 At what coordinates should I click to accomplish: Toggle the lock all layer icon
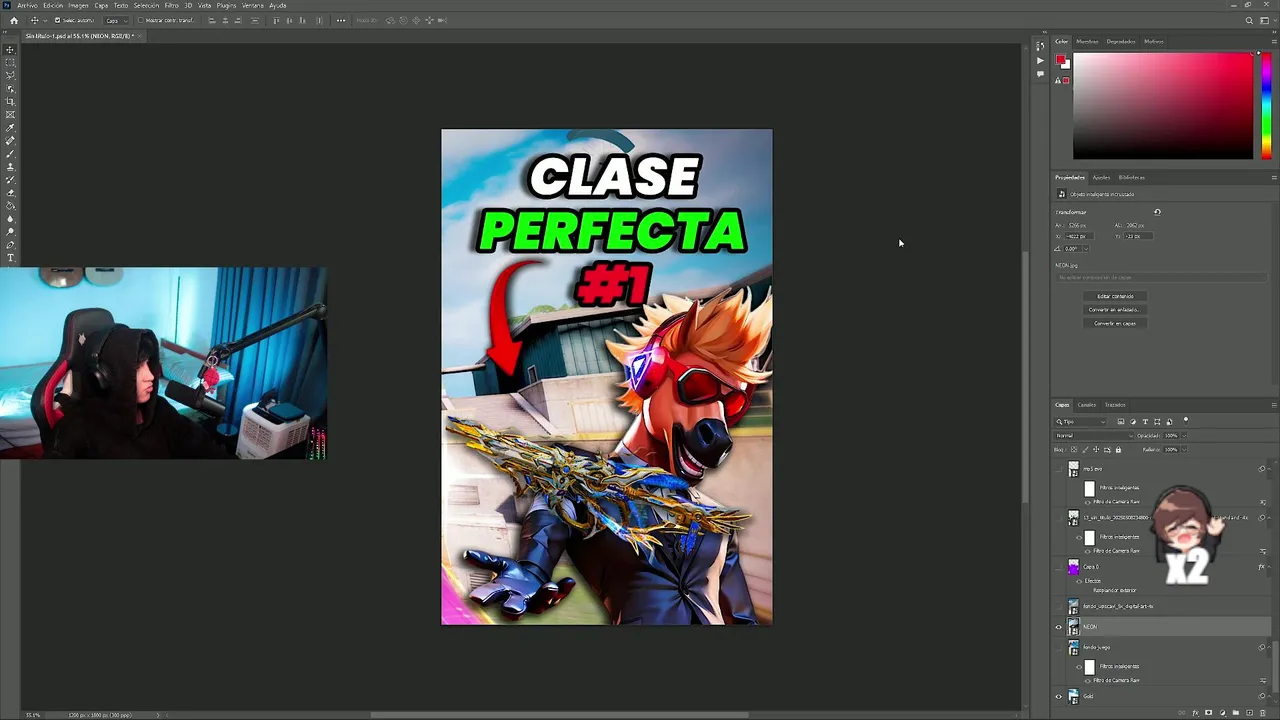pos(1118,450)
